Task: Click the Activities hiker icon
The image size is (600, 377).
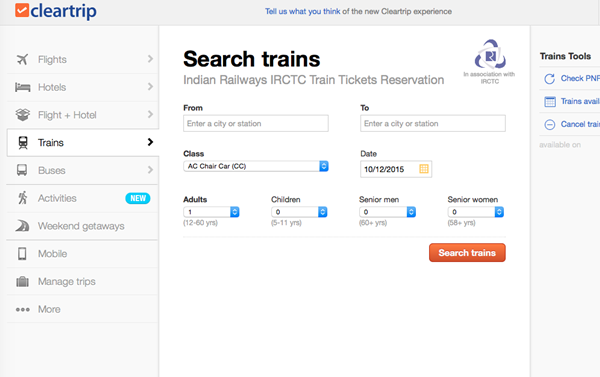Action: click(23, 198)
